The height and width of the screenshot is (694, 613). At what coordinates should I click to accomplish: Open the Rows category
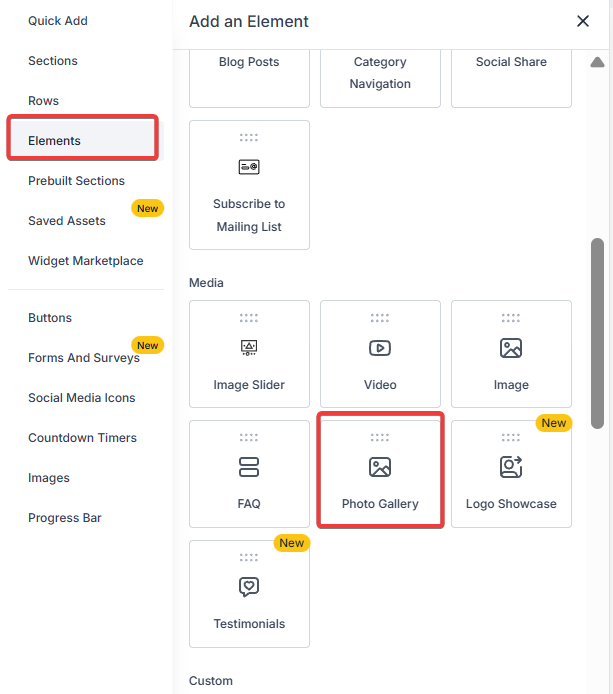[44, 101]
